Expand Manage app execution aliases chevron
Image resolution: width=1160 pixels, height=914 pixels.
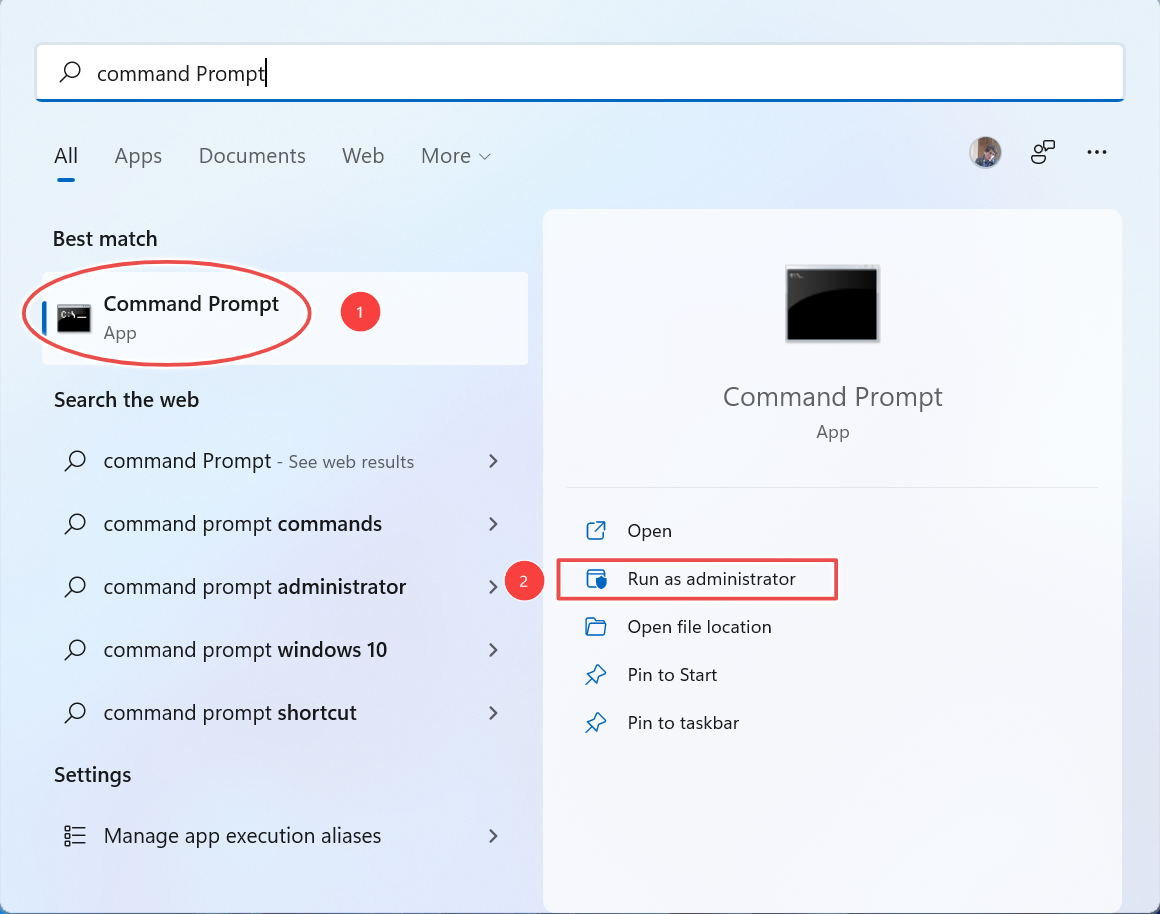pos(493,836)
